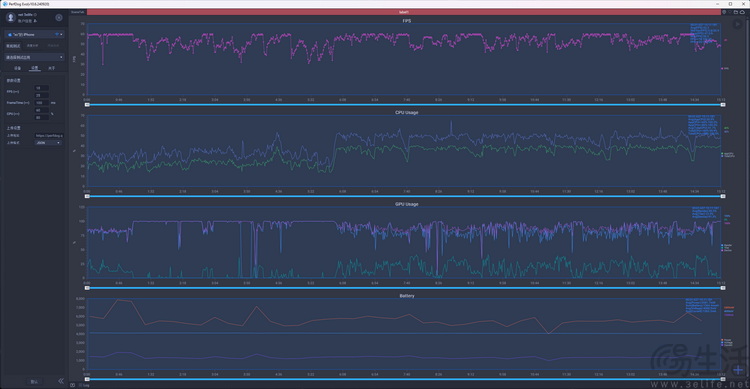Switch to the third greyed mode tab
The height and width of the screenshot is (389, 750).
53,46
